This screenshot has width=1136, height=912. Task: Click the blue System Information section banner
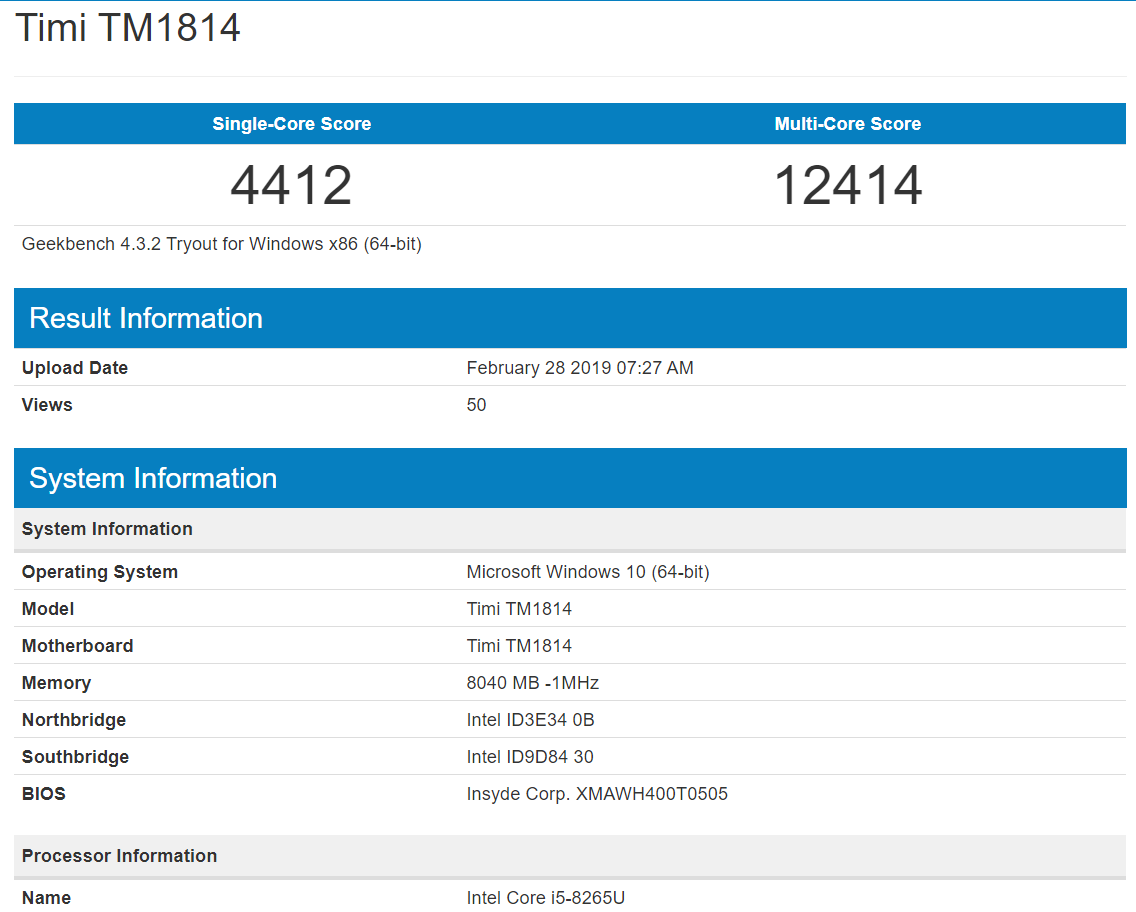(153, 478)
